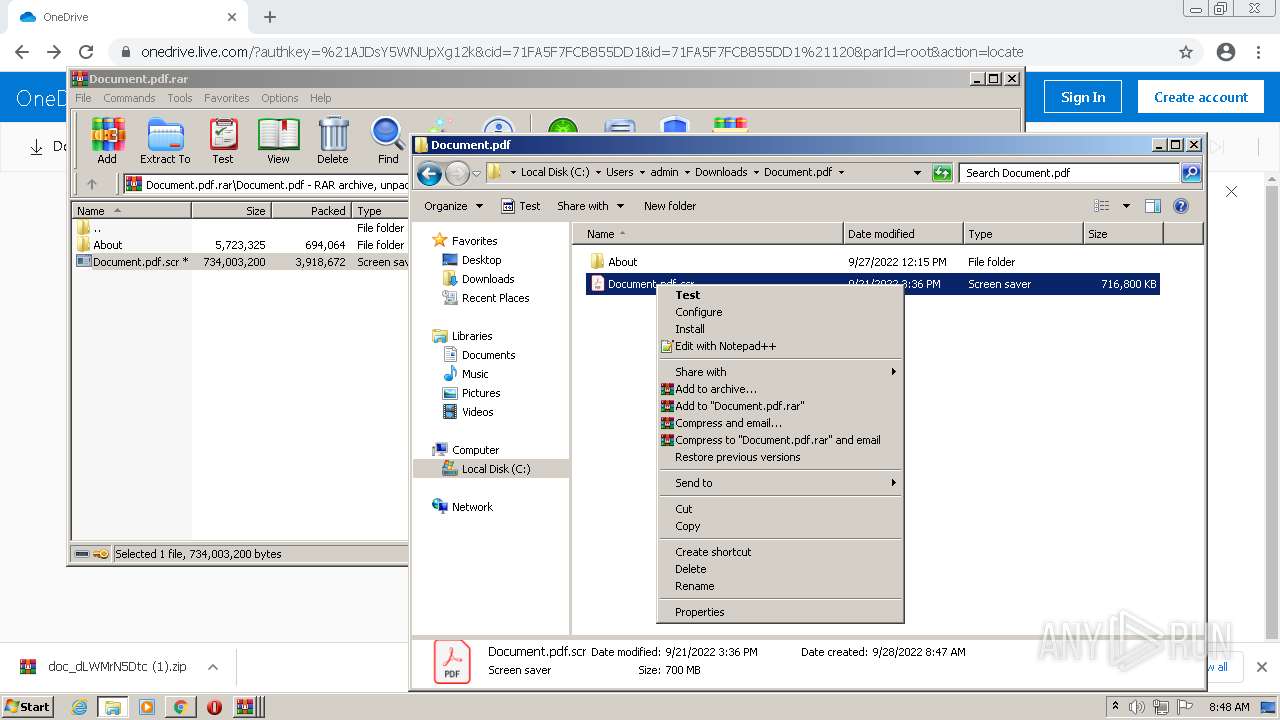Click the volume icon in system tray
This screenshot has height=720, width=1280.
(1137, 707)
